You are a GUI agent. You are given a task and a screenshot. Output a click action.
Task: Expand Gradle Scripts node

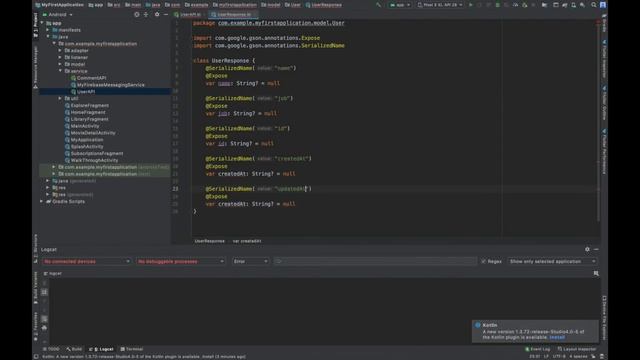(42, 201)
